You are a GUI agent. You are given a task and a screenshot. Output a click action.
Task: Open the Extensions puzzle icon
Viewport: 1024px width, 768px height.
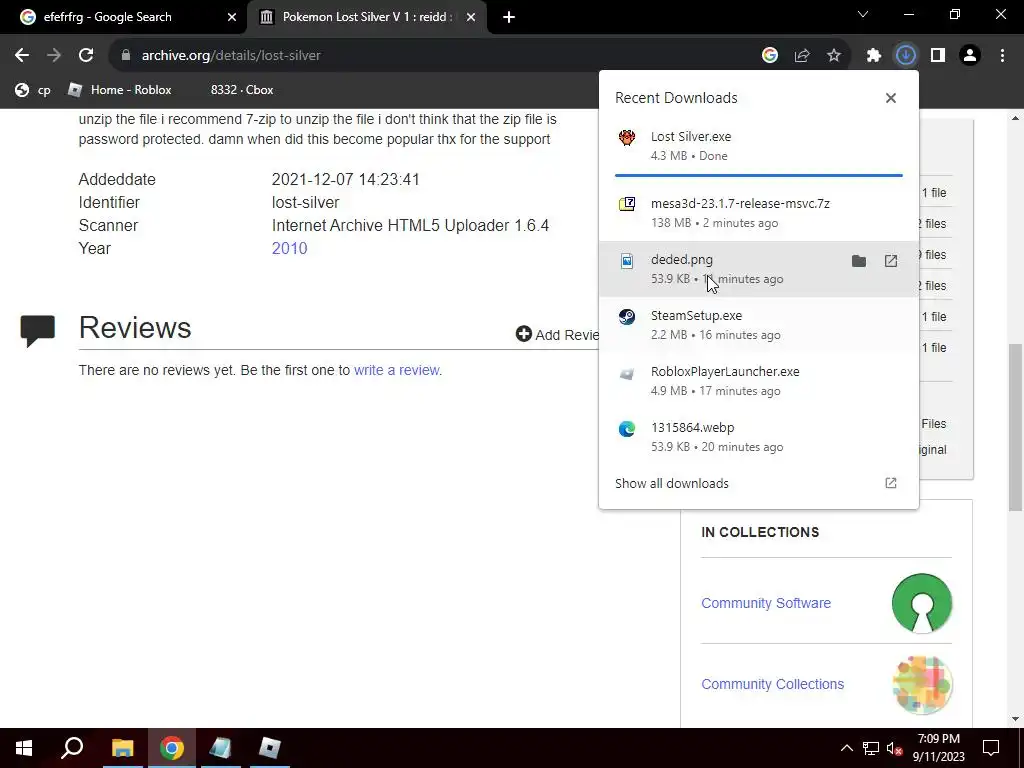[x=874, y=56]
